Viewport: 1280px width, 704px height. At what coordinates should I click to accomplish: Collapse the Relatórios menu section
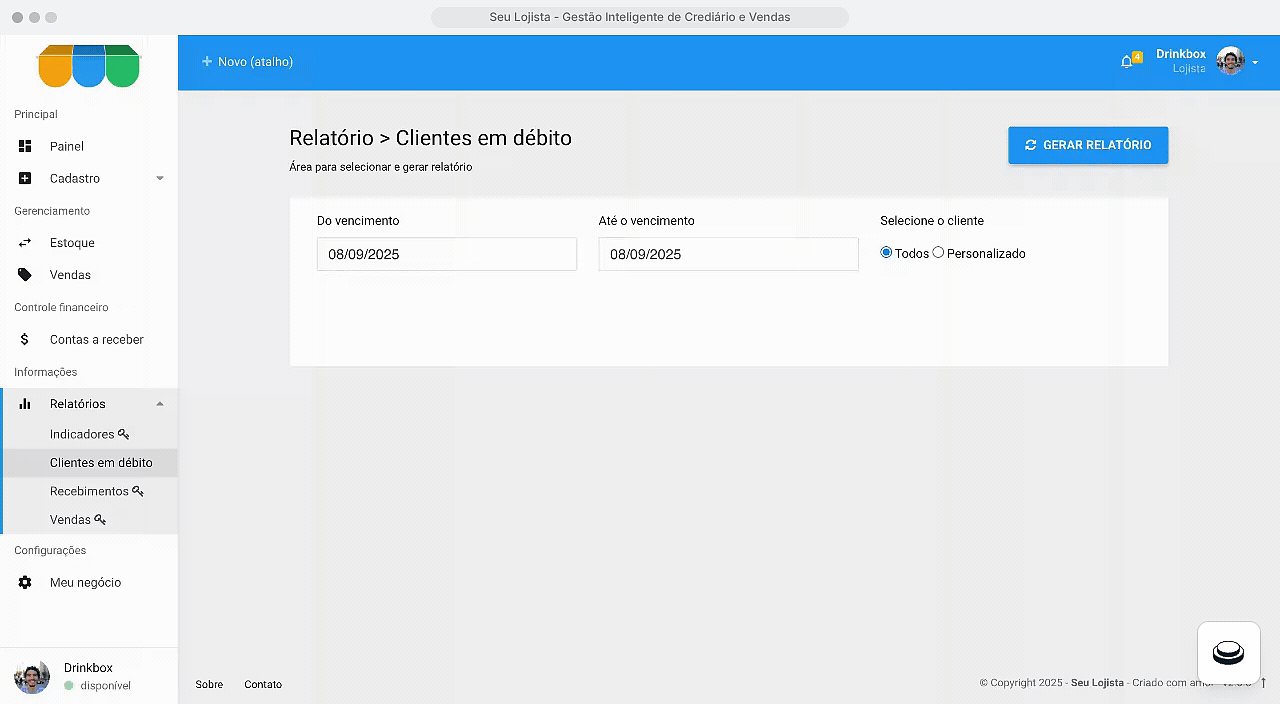pos(160,404)
